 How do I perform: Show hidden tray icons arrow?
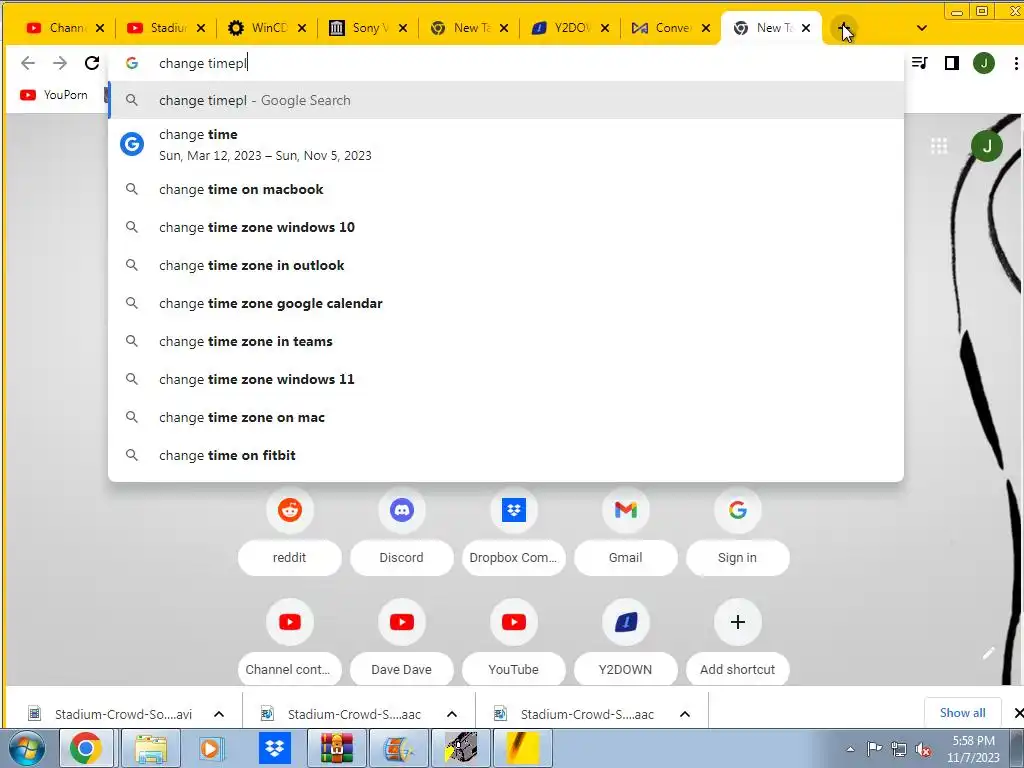pos(850,749)
